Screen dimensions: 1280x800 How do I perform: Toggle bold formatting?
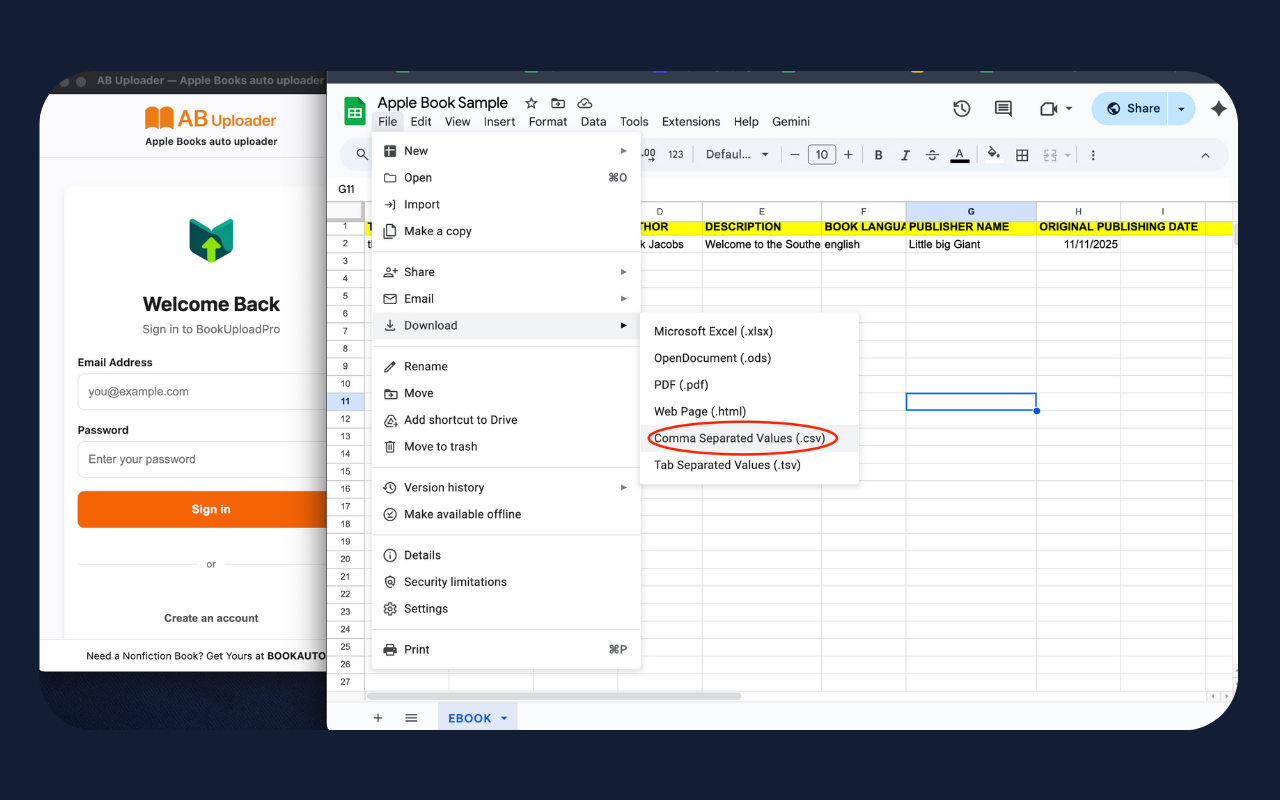(878, 155)
